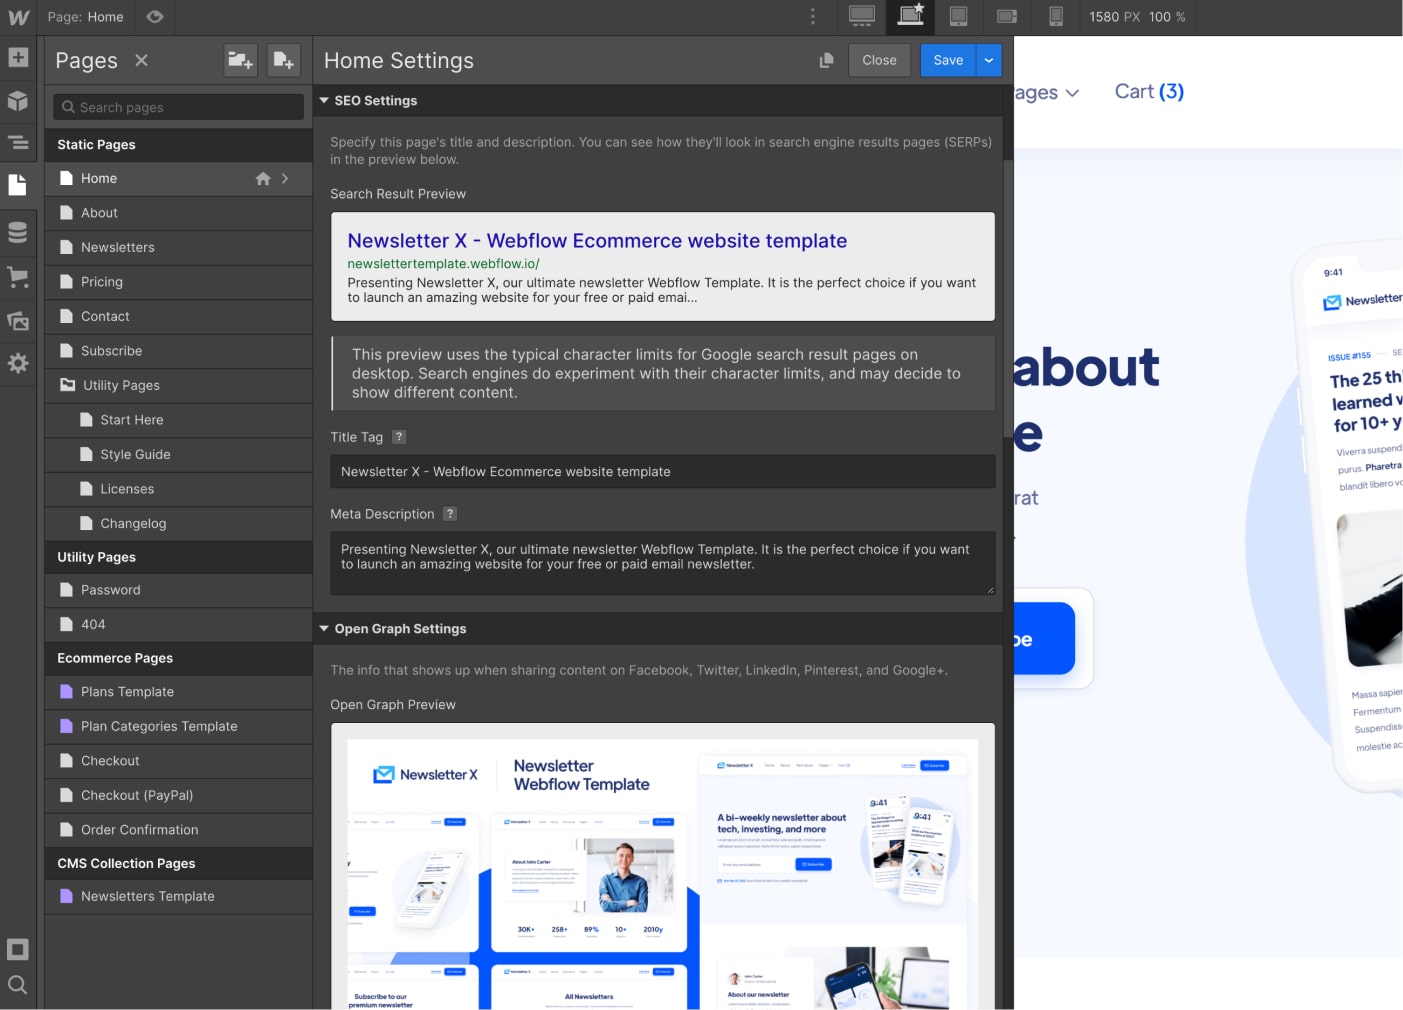The width and height of the screenshot is (1403, 1010).
Task: Select the tablet breakpoint view
Action: [x=958, y=16]
